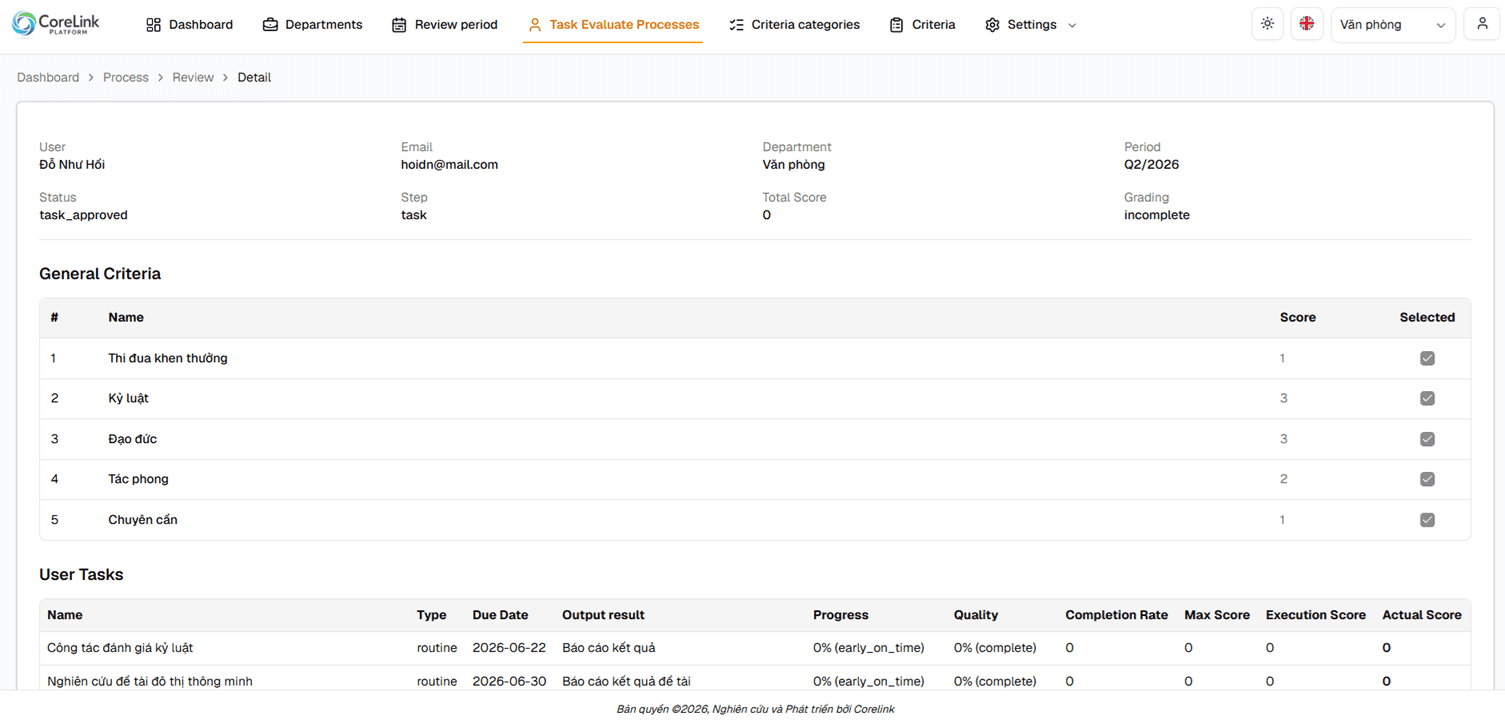Click the Task Evaluate Processes person icon

pyautogui.click(x=535, y=25)
